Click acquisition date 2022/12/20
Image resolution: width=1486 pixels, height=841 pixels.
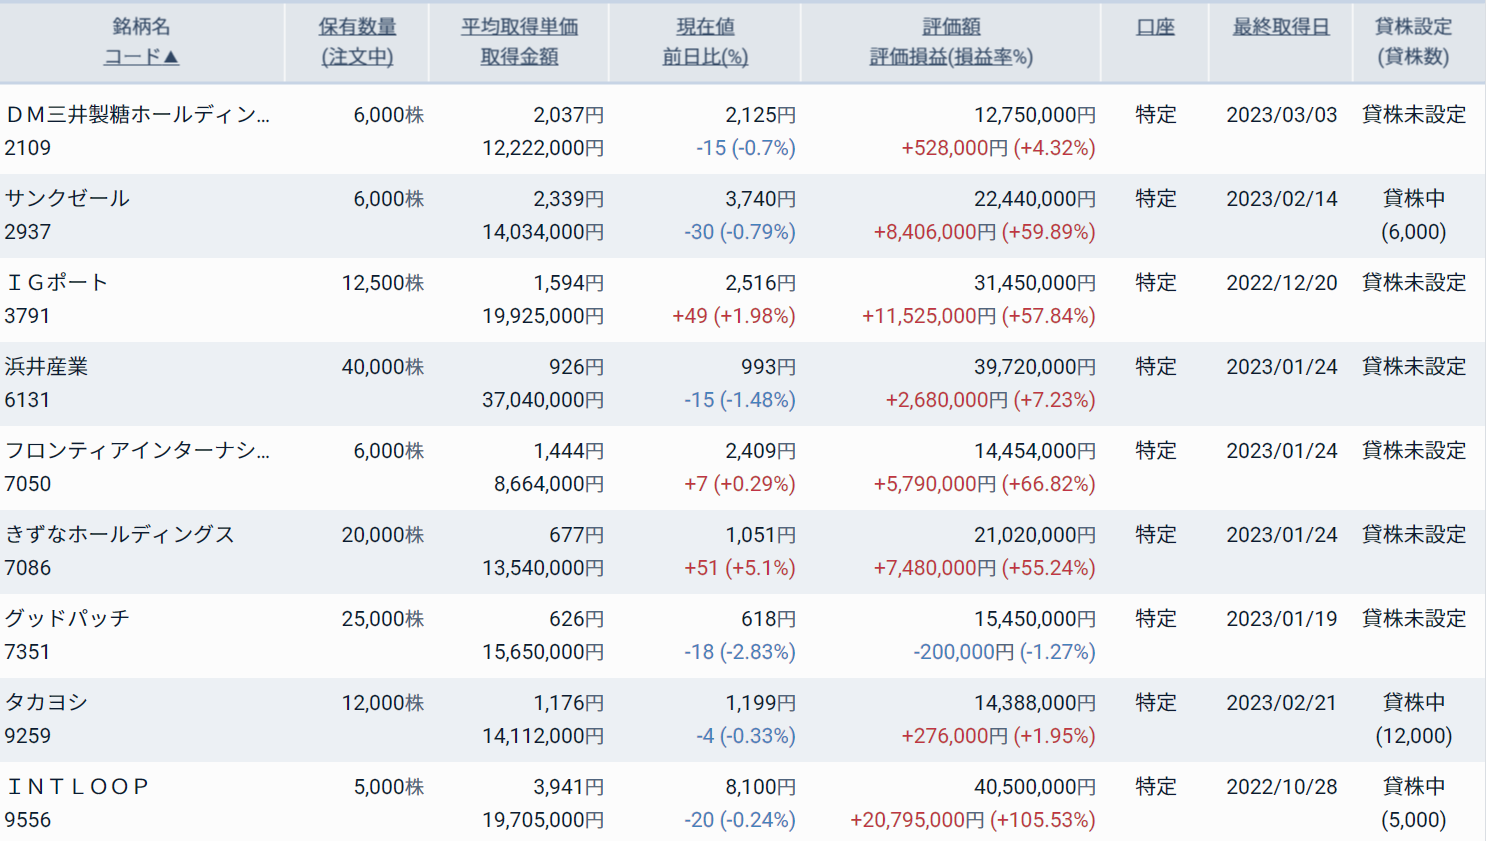[1282, 283]
